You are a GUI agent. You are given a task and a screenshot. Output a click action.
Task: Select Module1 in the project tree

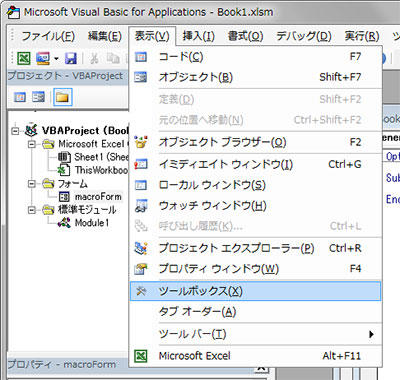(x=92, y=223)
